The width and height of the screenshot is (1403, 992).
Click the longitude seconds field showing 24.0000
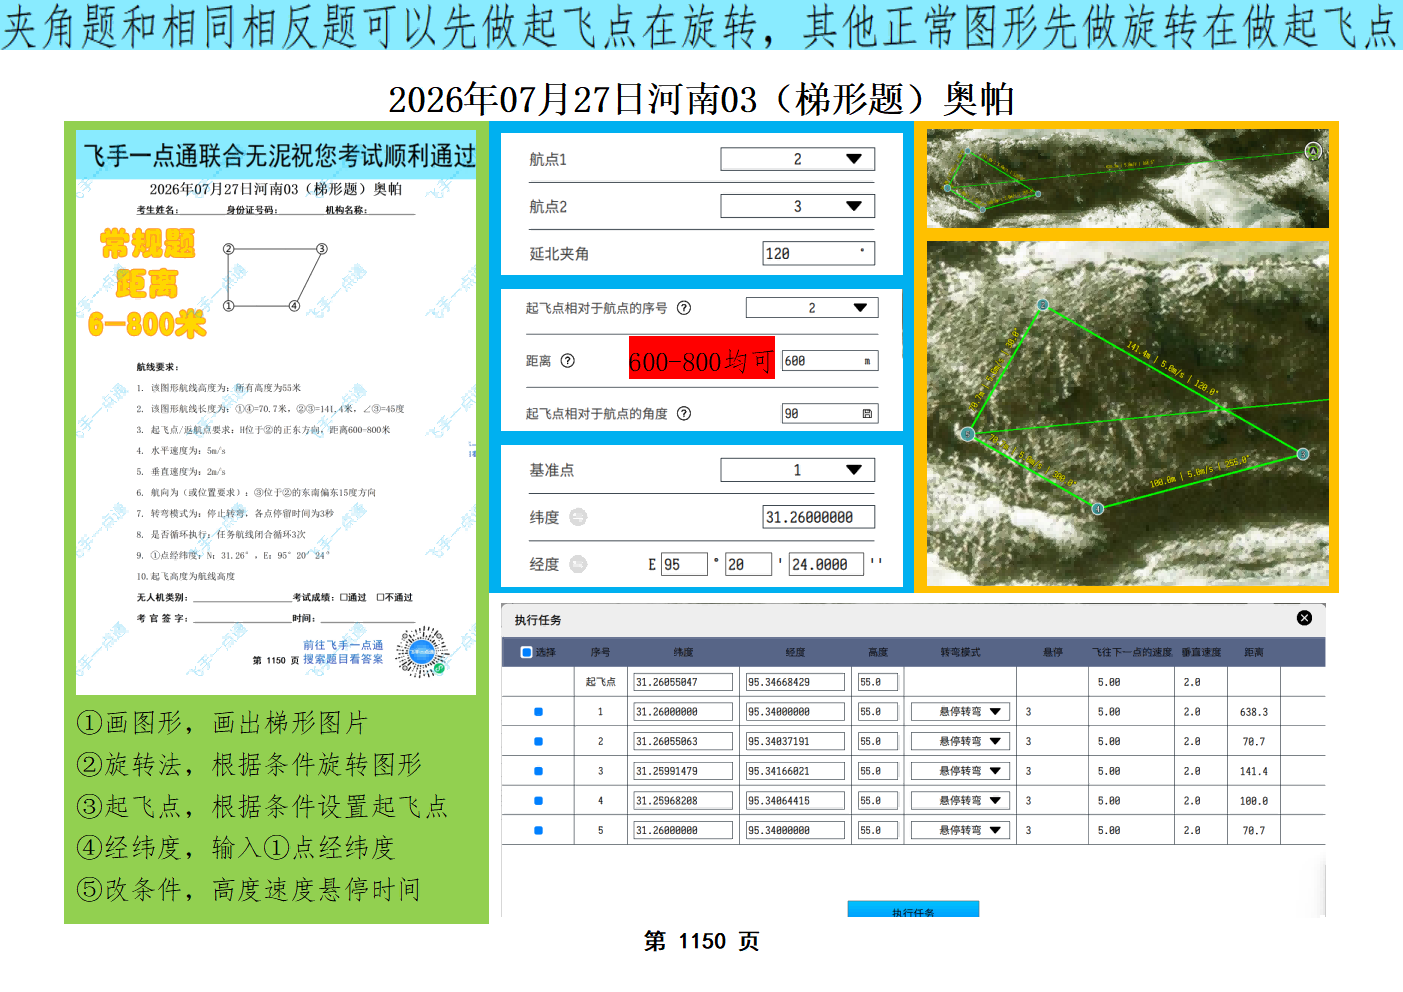(x=827, y=564)
